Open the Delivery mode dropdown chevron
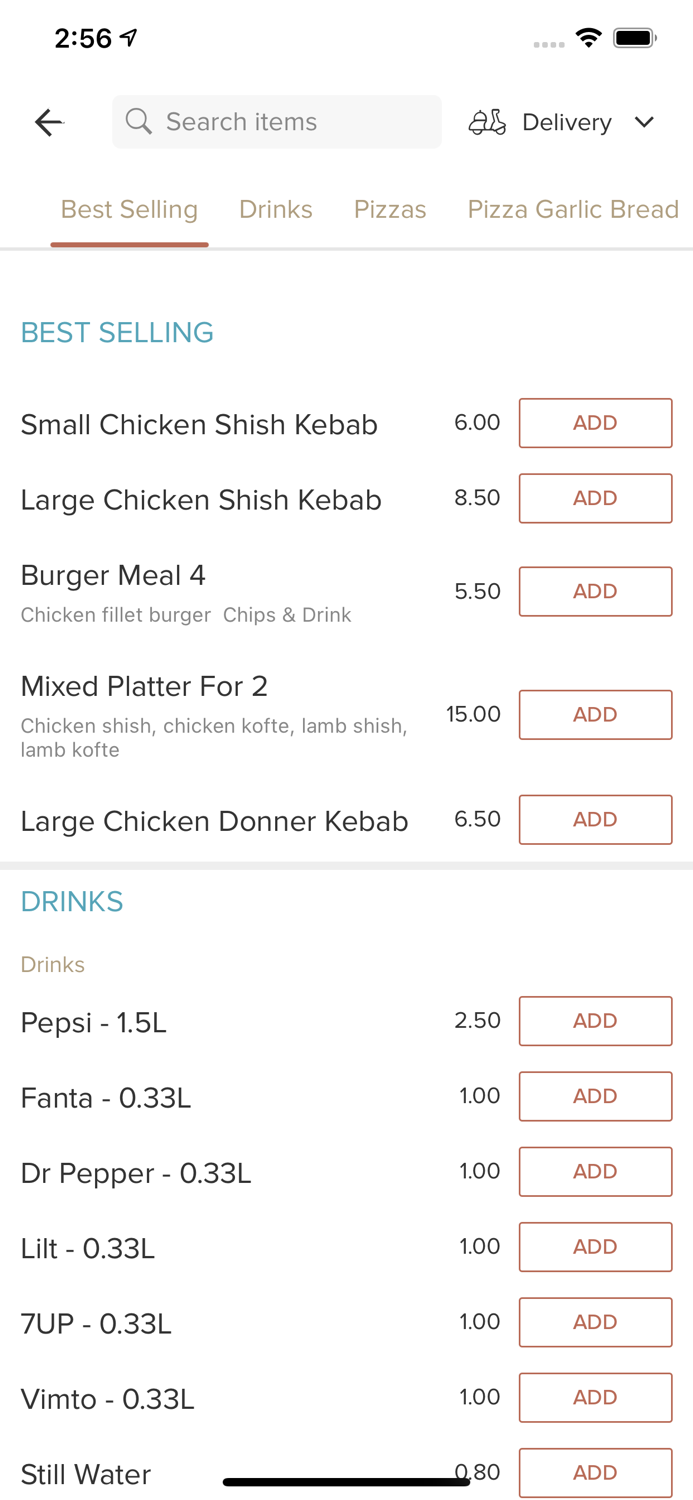 click(645, 122)
